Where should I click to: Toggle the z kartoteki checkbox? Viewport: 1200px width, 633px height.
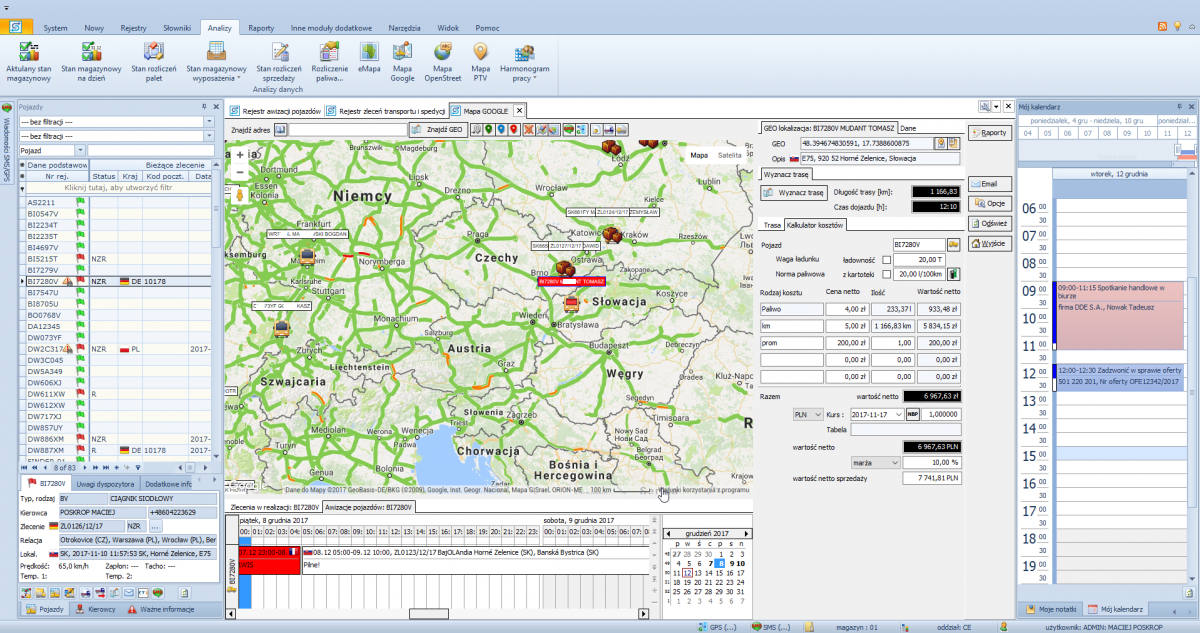pyautogui.click(x=886, y=272)
